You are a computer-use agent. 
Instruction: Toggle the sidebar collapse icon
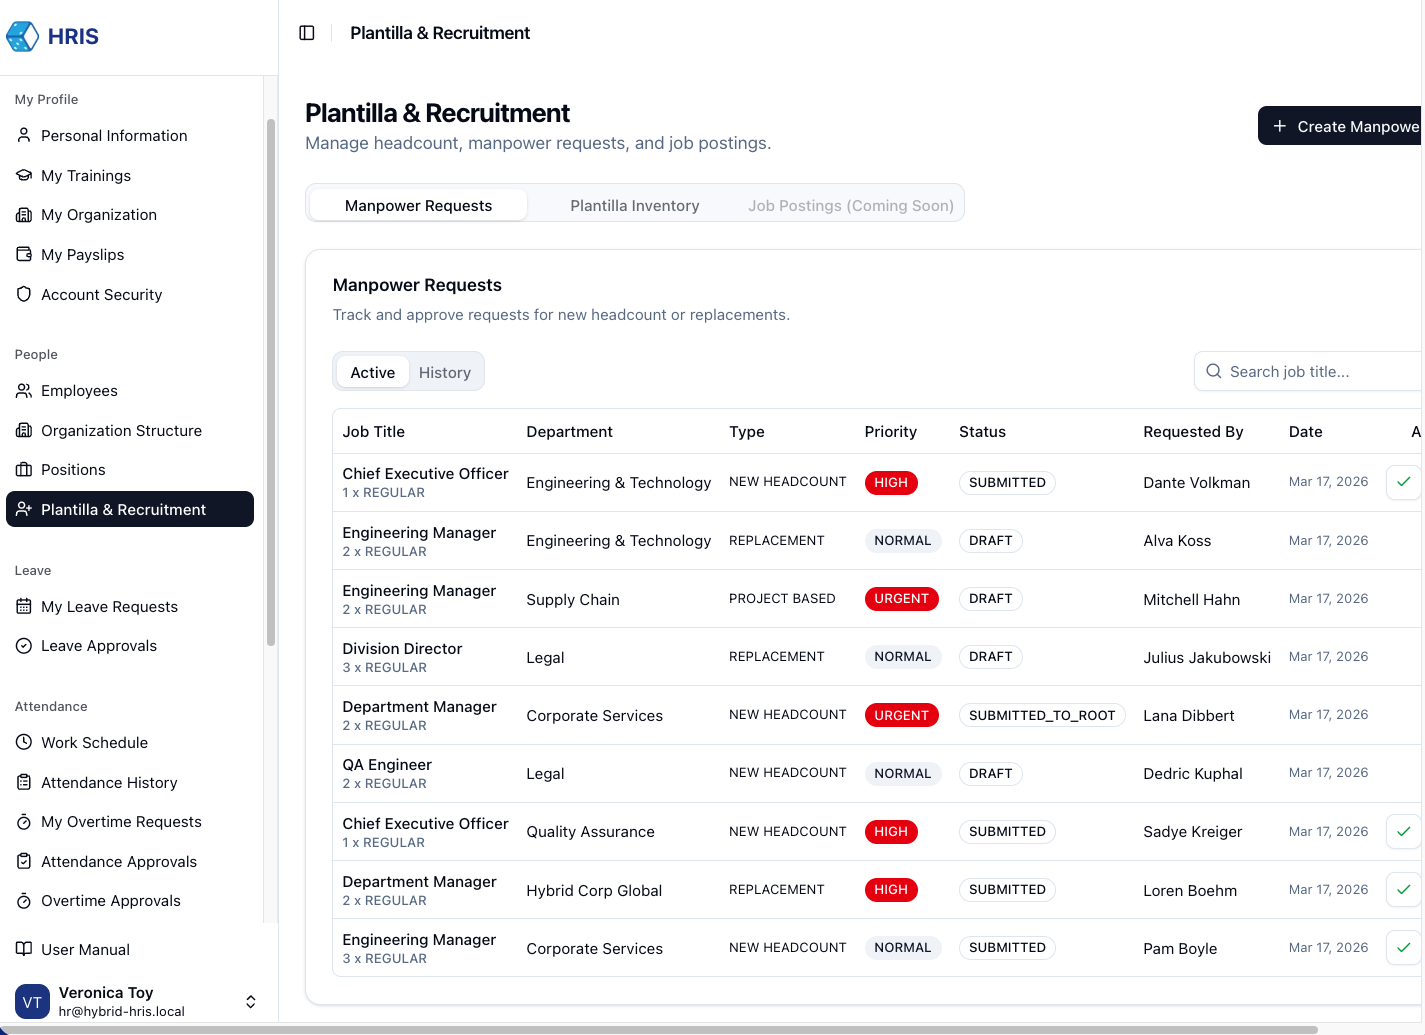pos(307,33)
